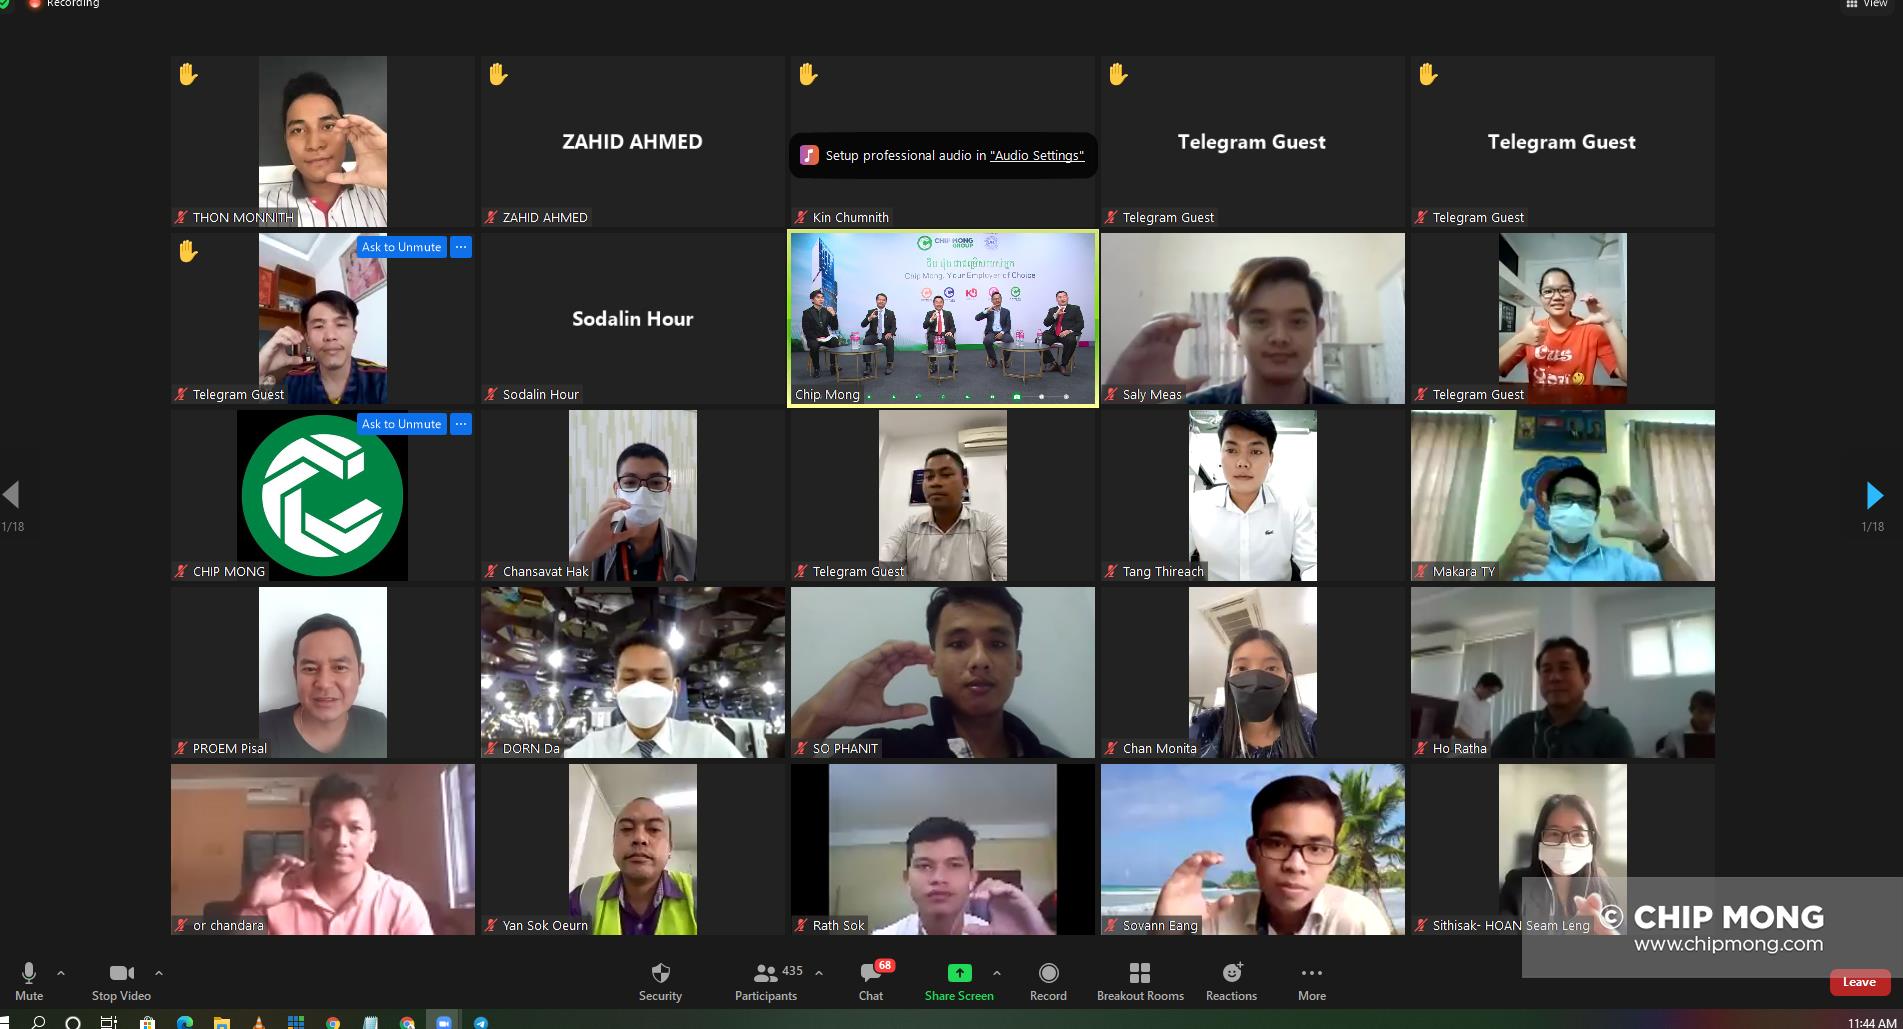Open the Reactions menu
1903x1029 pixels.
(1231, 981)
